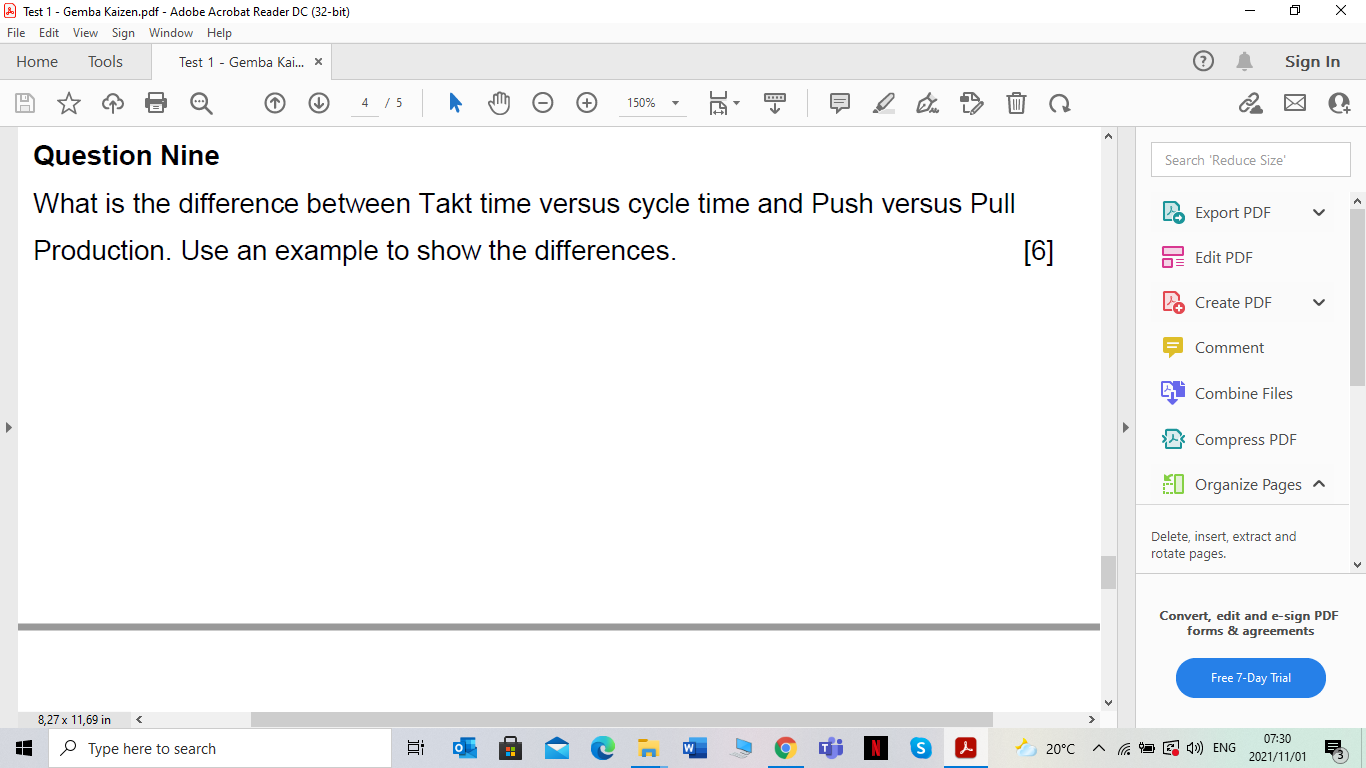Select the Hand tool

pyautogui.click(x=498, y=103)
